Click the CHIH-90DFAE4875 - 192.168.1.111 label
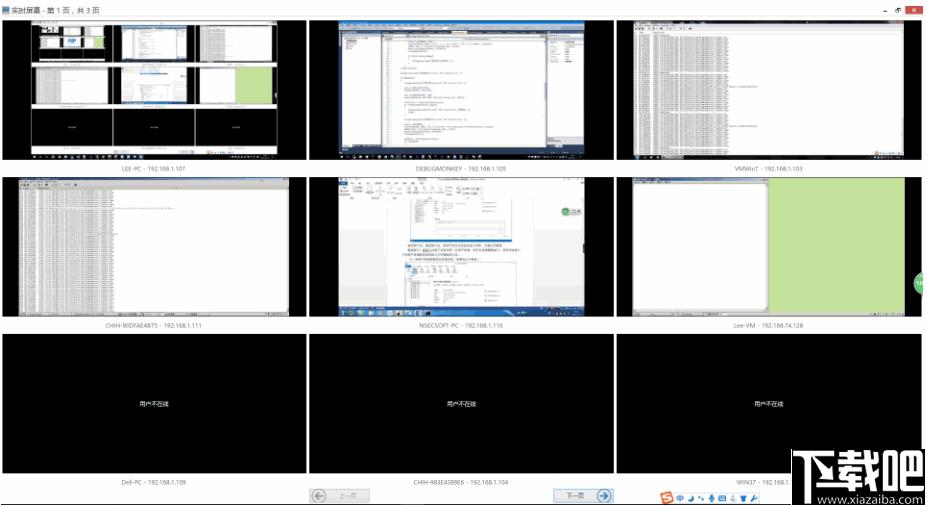Viewport: 927px width, 505px height. pyautogui.click(x=154, y=325)
